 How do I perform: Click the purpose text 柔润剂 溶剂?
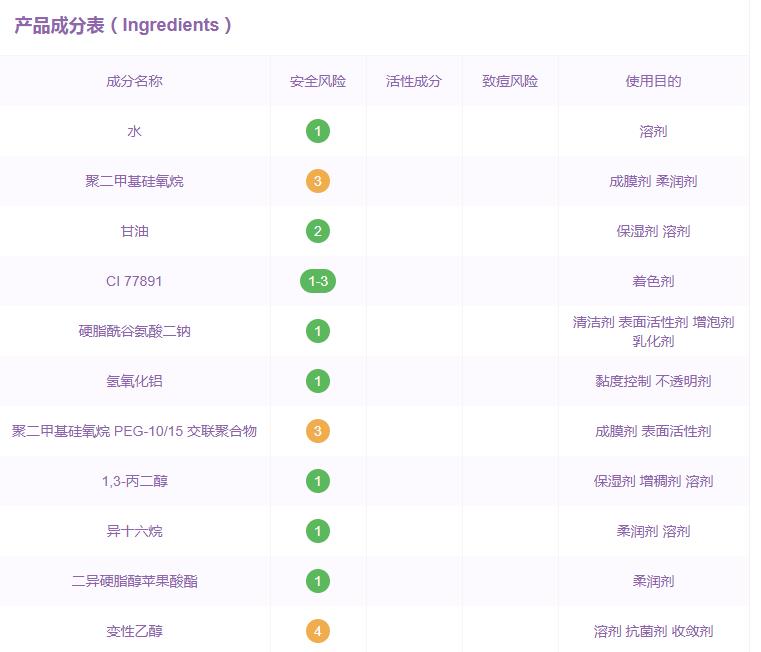653,531
